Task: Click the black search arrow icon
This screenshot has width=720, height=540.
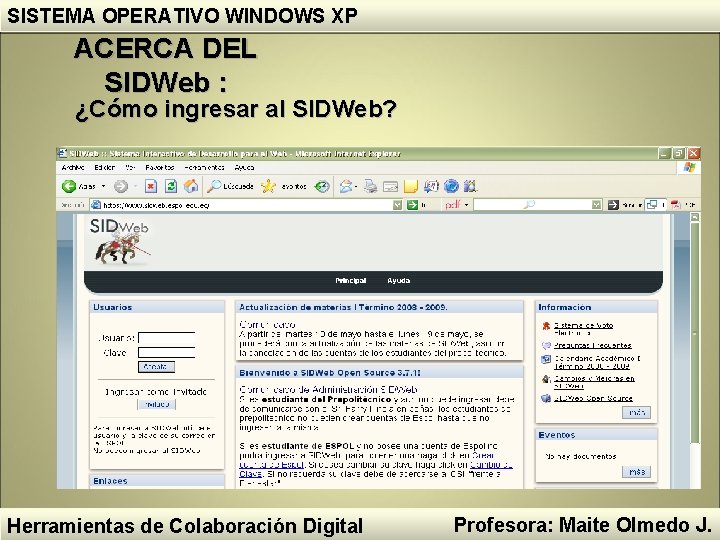Action: (613, 205)
